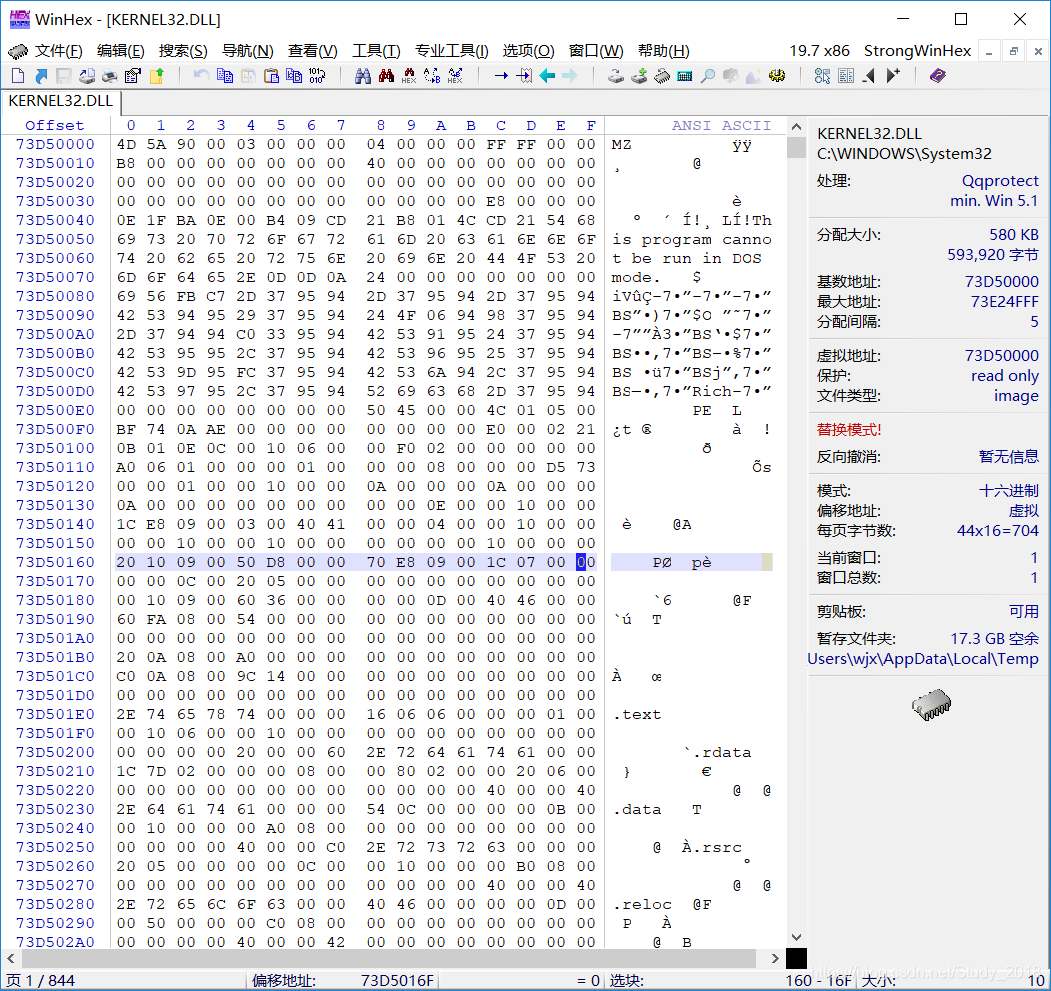Open help with the purple book icon
This screenshot has width=1051, height=991.
938,76
